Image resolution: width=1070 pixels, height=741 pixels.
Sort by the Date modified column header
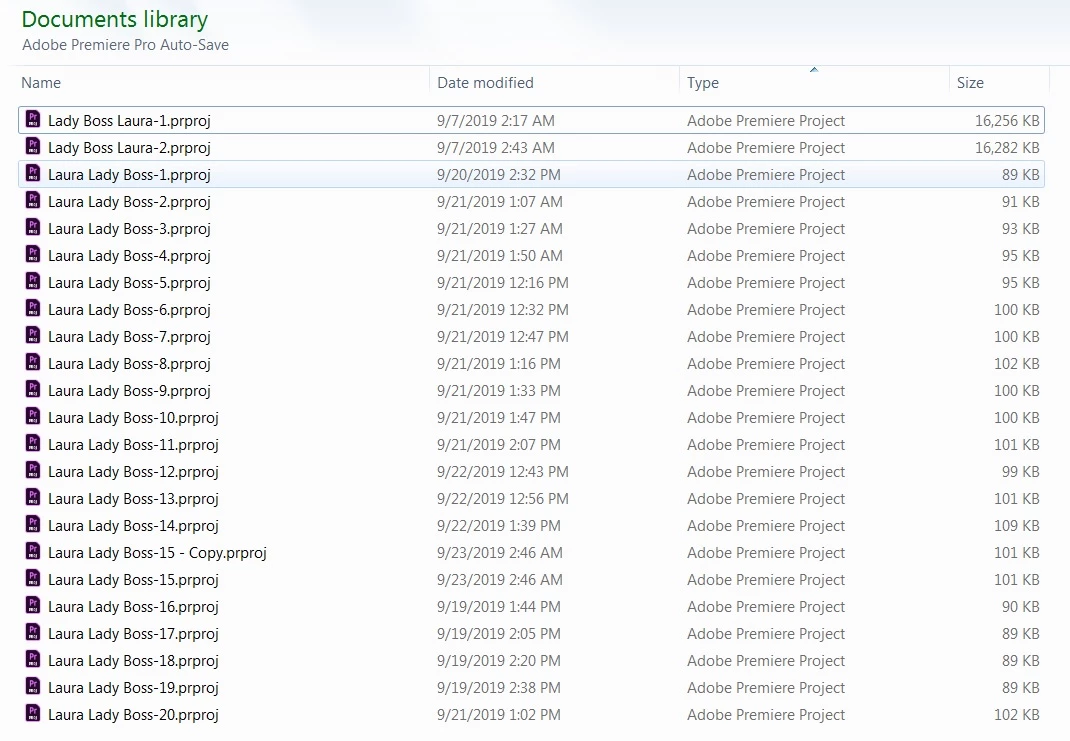[x=485, y=83]
